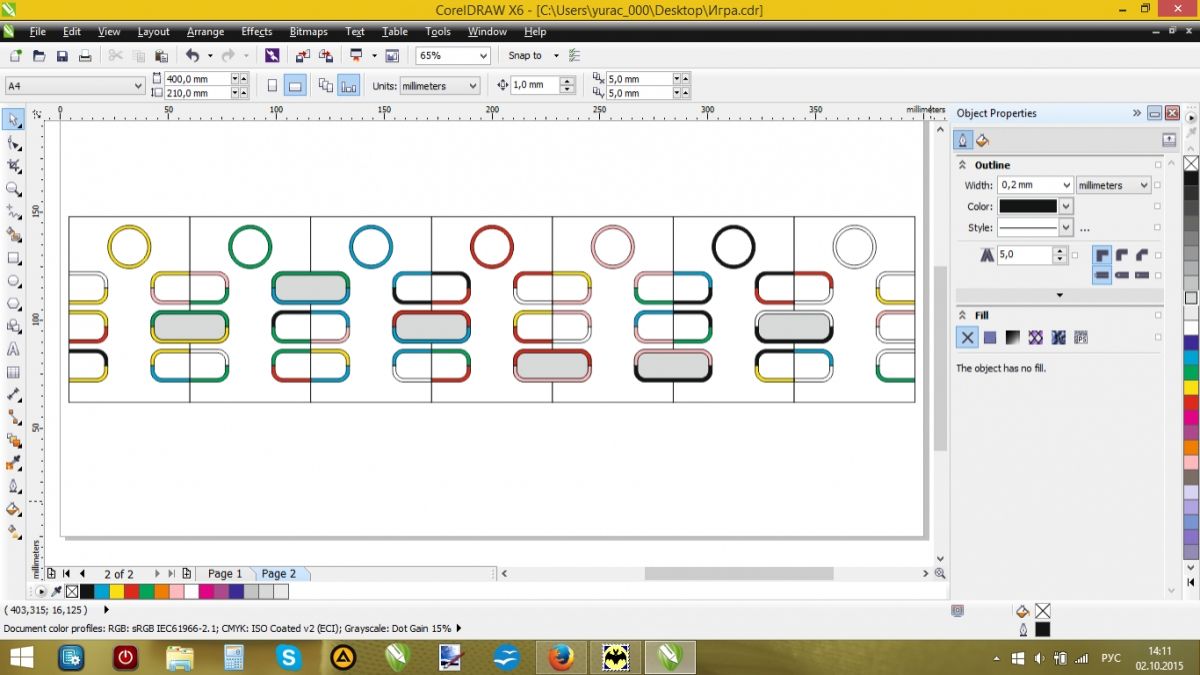Choose the Fountain fill icon
This screenshot has width=1200, height=675.
click(1012, 338)
